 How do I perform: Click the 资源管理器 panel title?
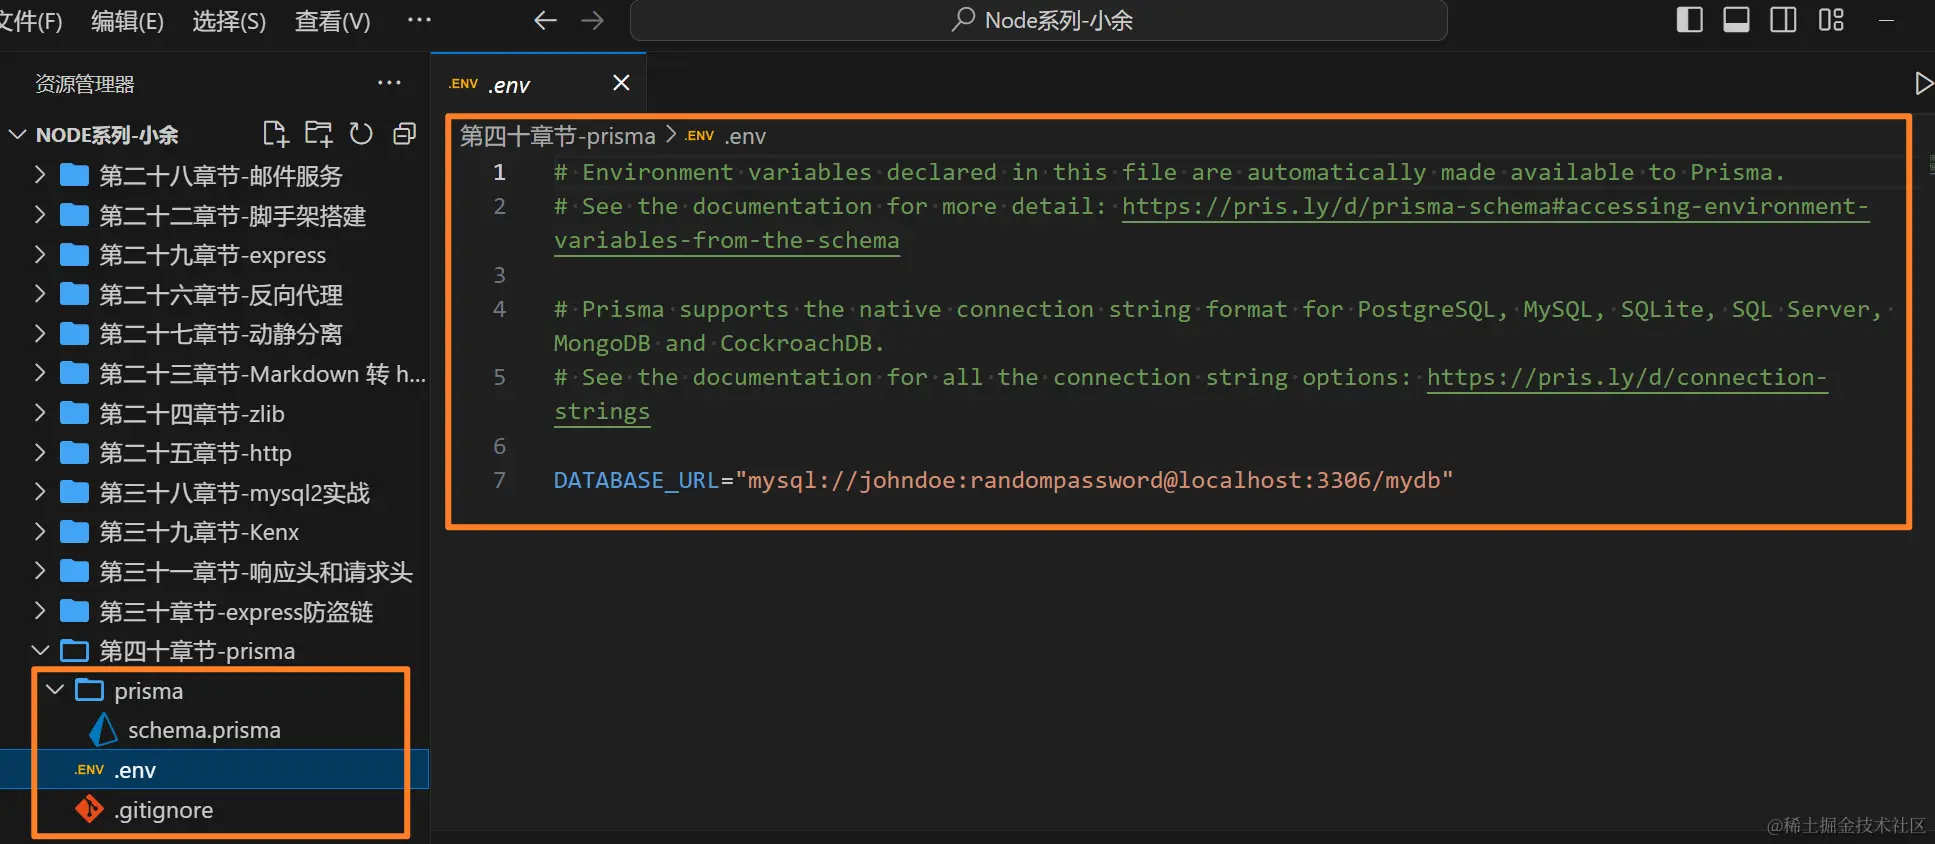tap(85, 84)
